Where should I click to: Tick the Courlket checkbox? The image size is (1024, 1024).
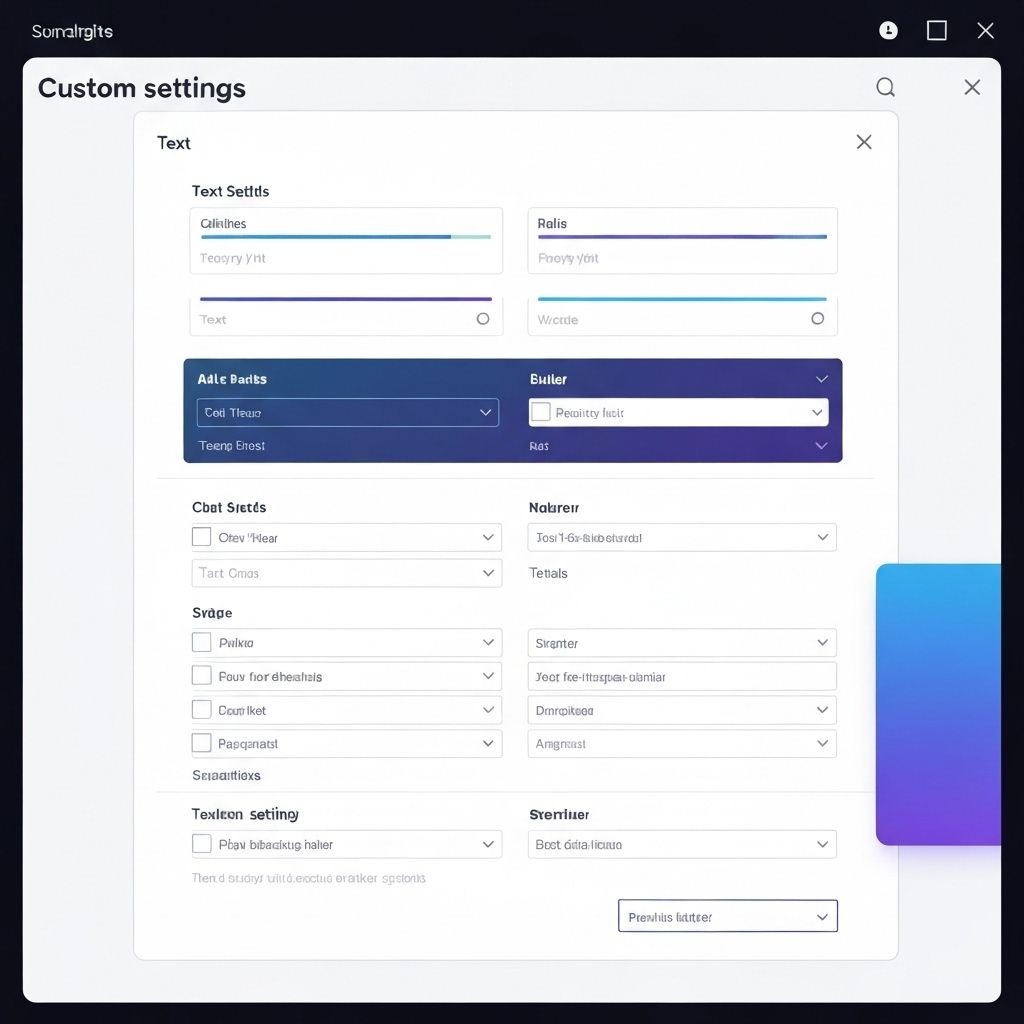(x=199, y=710)
